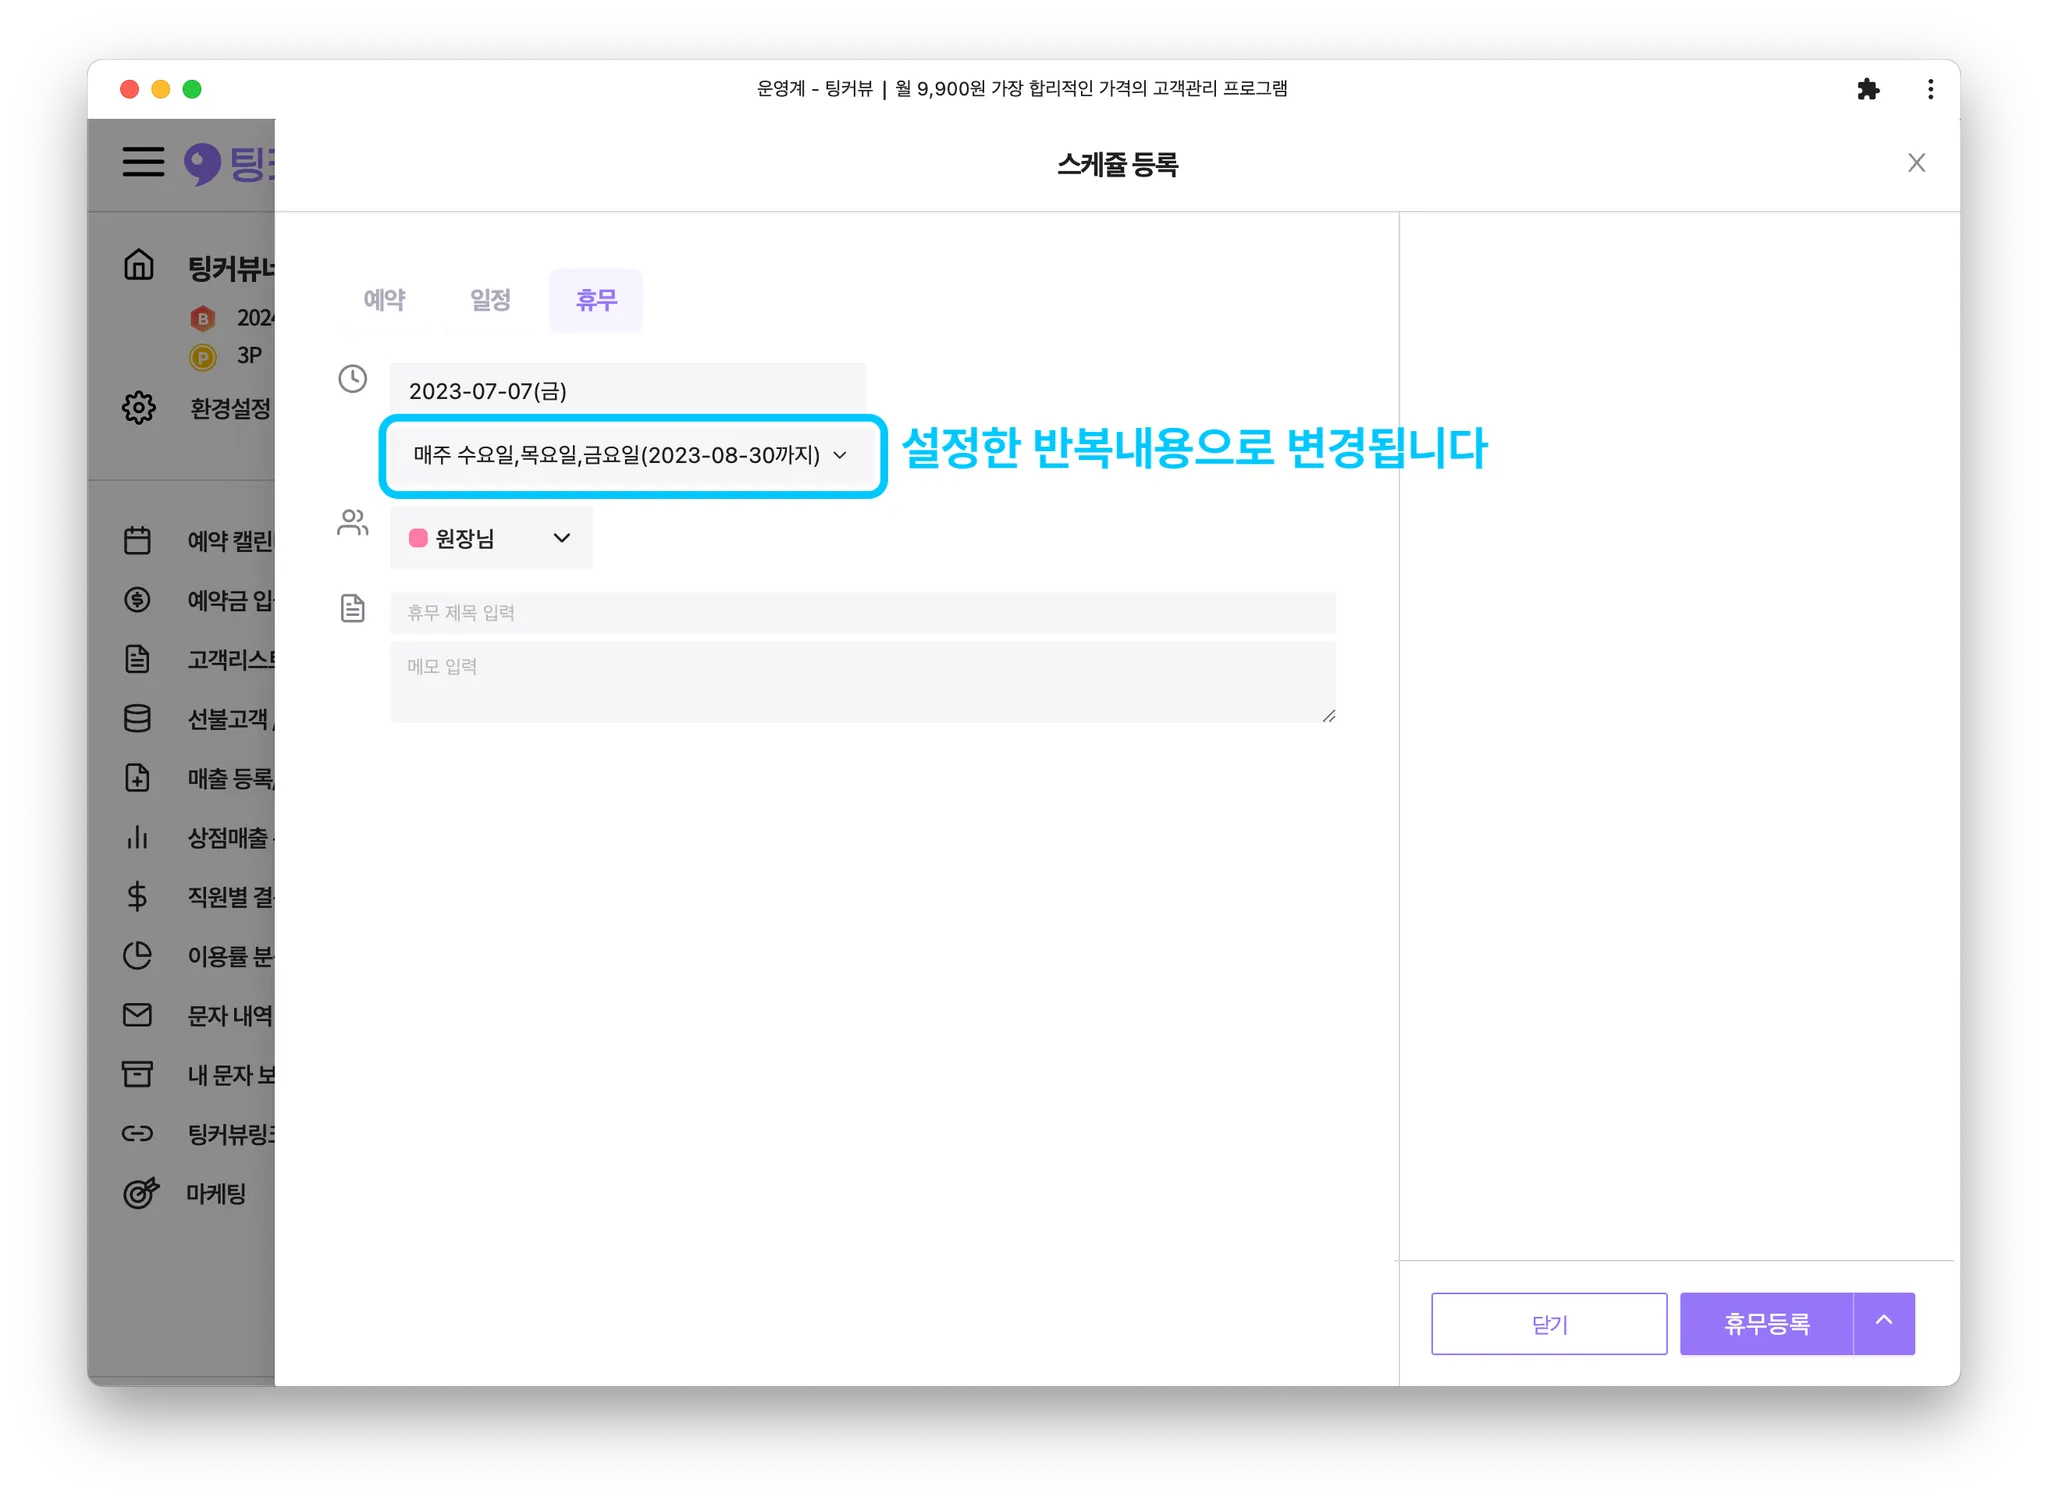Click the calendar icon for 예약 캘린더
This screenshot has width=2048, height=1502.
[137, 541]
